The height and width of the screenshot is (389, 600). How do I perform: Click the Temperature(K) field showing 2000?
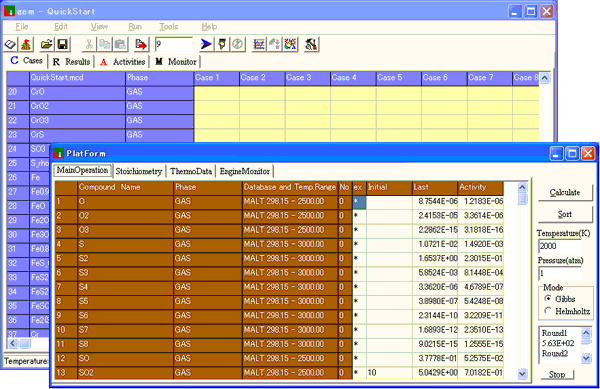pyautogui.click(x=560, y=246)
